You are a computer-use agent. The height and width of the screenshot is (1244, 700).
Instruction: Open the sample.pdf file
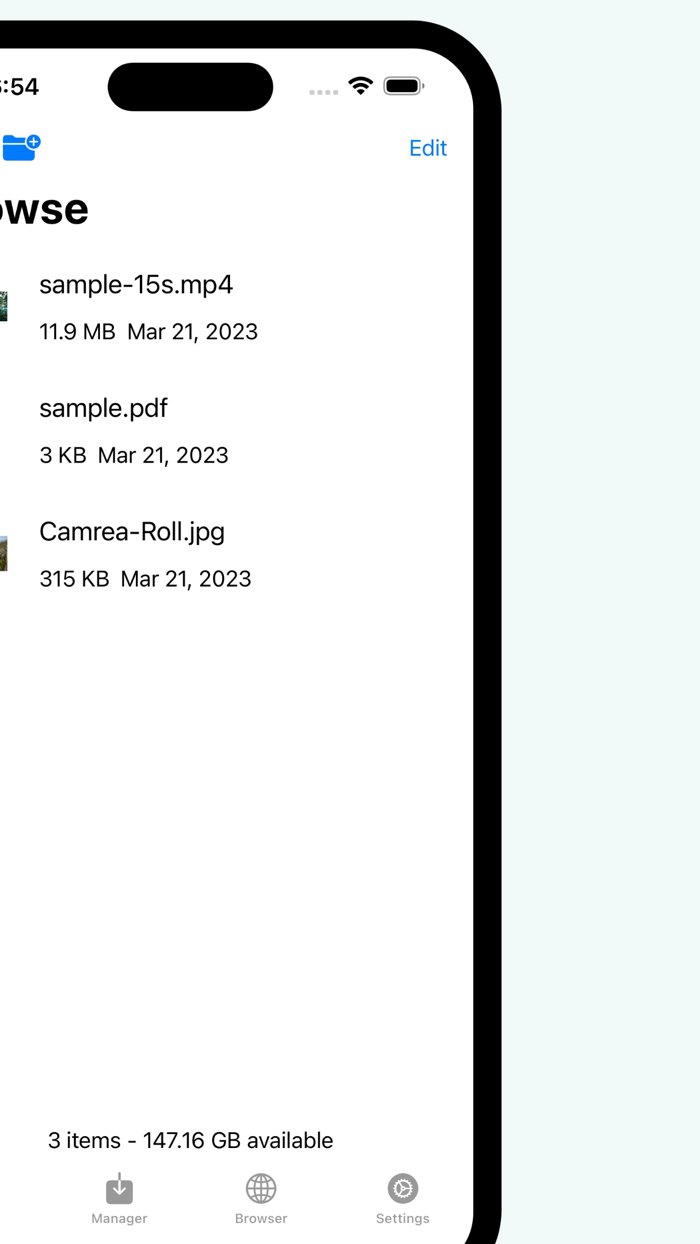tap(104, 408)
